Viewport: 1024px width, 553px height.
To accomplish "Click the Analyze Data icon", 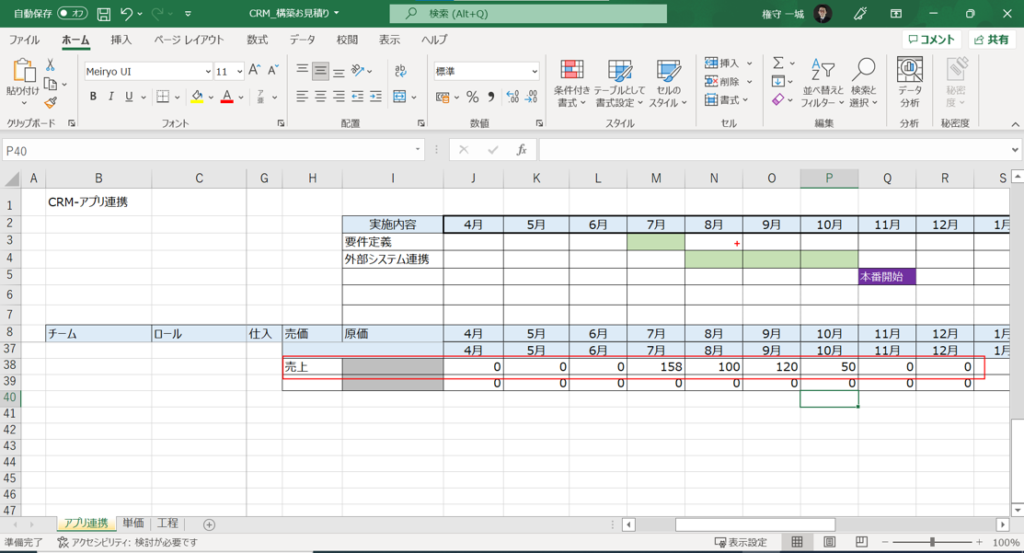I will coord(910,69).
